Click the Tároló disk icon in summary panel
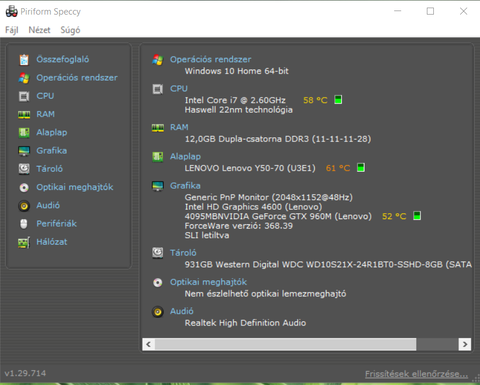Viewport: 480px width, 385px height. pos(158,253)
